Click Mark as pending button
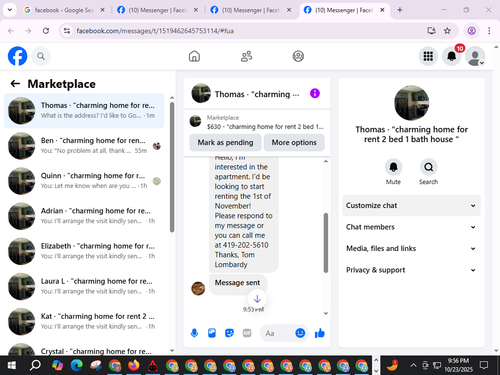Viewport: 500px width, 375px height. click(225, 143)
